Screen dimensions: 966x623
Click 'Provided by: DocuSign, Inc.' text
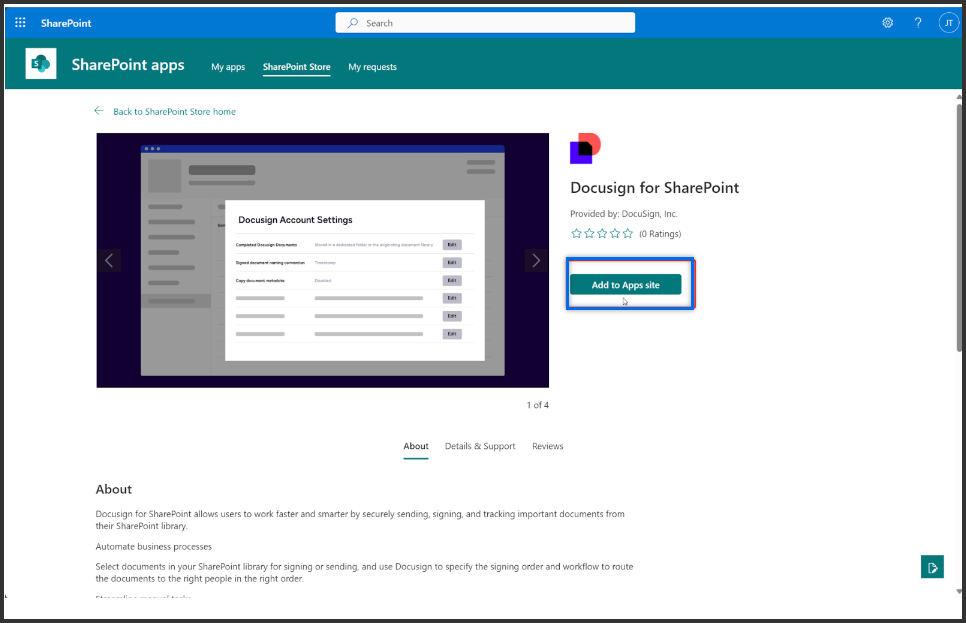point(623,214)
